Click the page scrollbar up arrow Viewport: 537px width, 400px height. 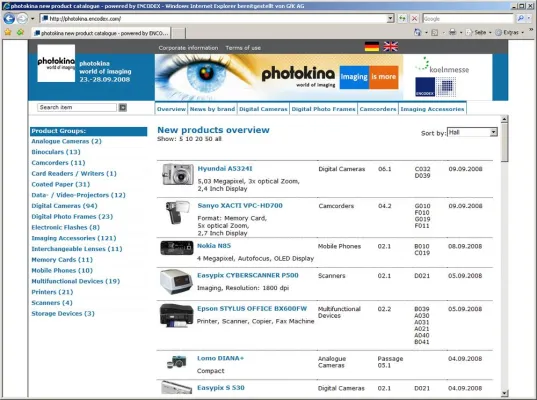pos(504,119)
